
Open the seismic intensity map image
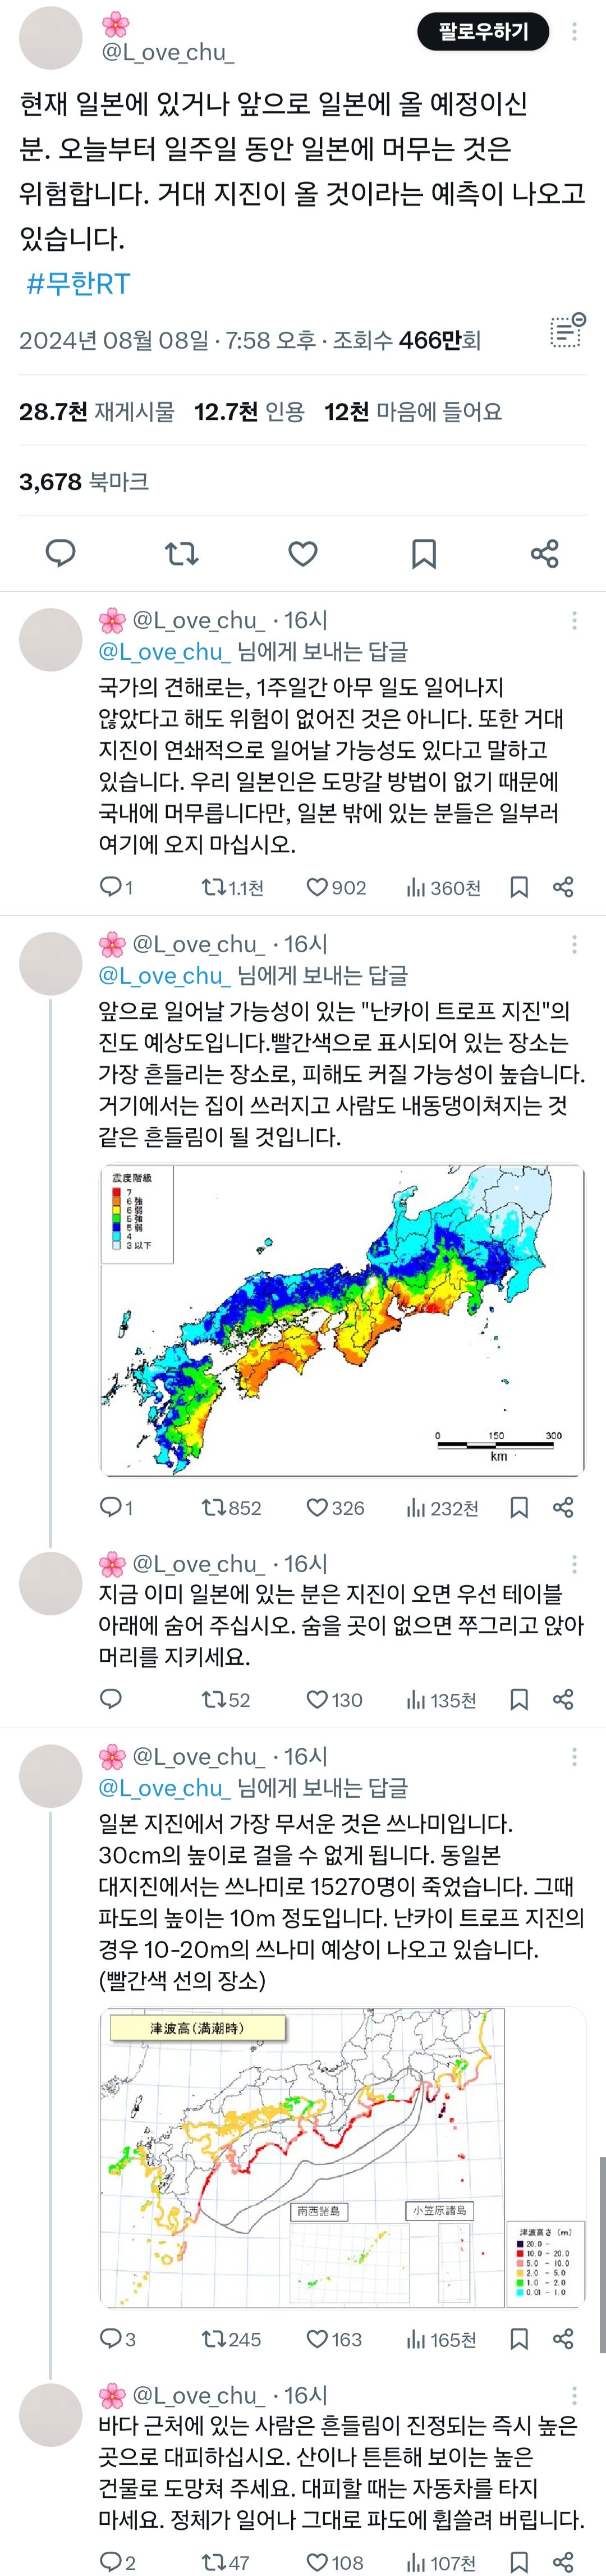coord(342,1319)
